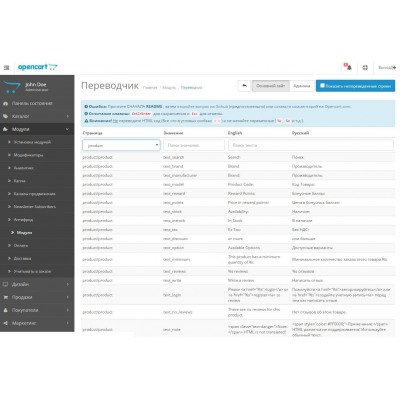Click Главная breadcrumb link
The height and width of the screenshot is (400, 400).
pos(150,88)
